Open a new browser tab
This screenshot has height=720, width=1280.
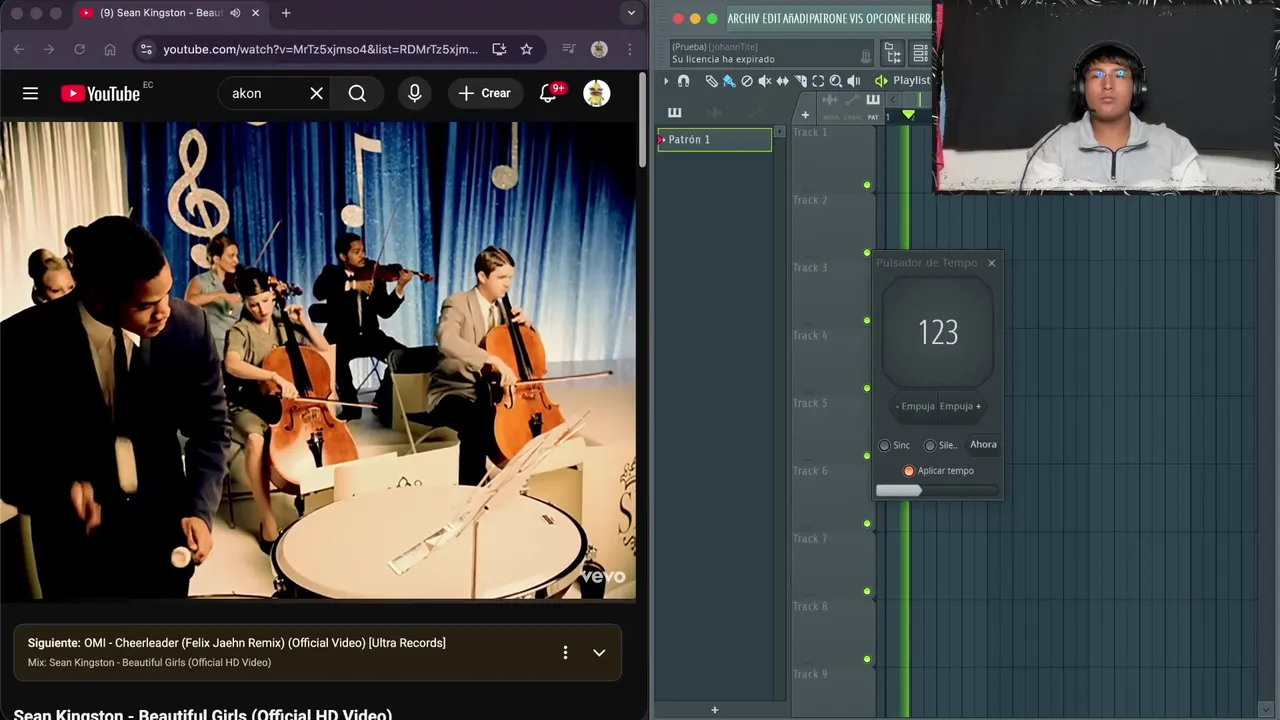(286, 13)
